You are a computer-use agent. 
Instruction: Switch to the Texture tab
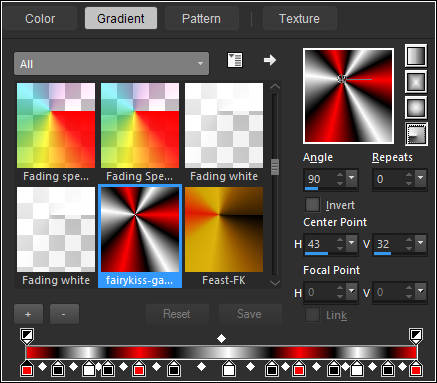pos(299,19)
